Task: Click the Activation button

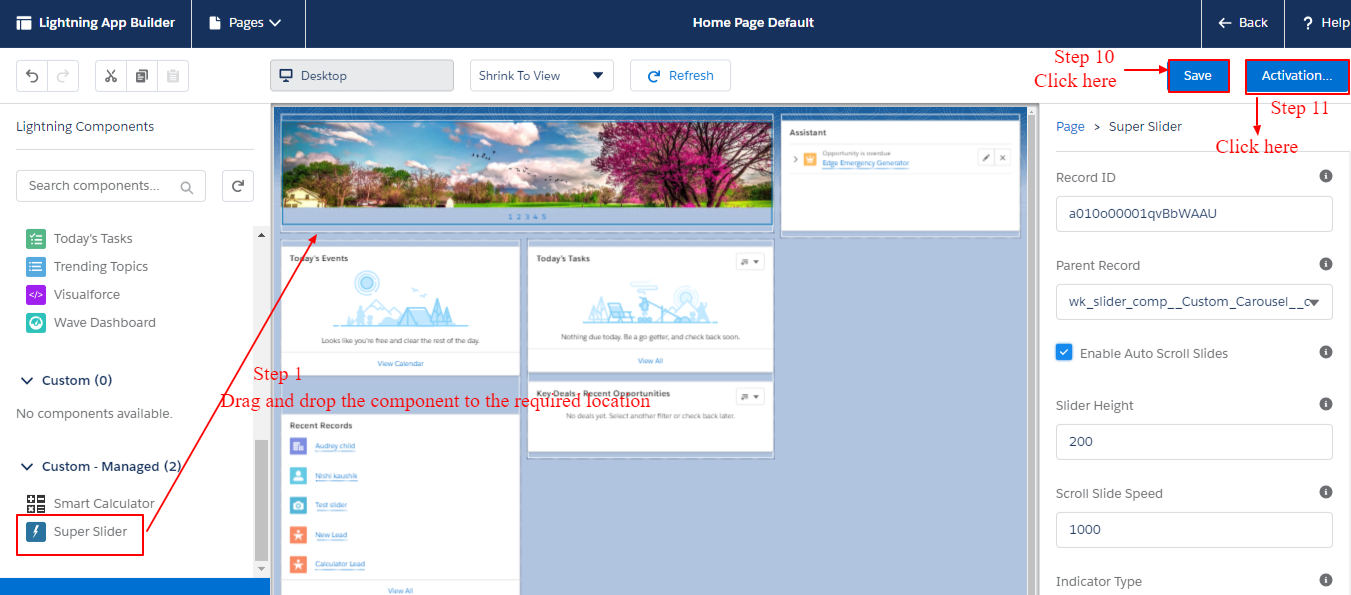Action: pyautogui.click(x=1297, y=75)
